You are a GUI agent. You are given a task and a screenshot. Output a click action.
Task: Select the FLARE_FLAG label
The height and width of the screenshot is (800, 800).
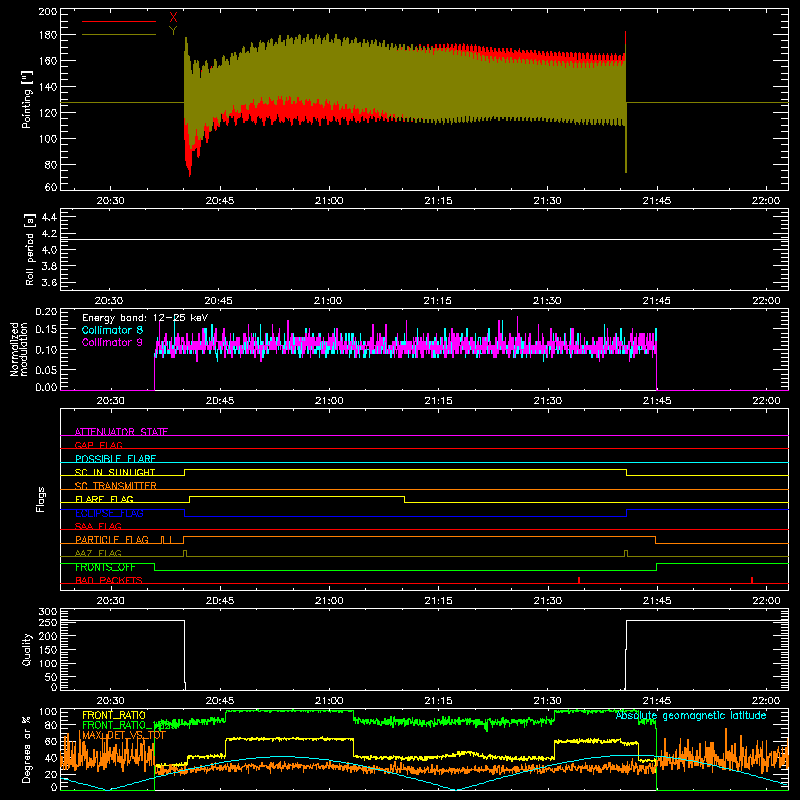click(104, 499)
